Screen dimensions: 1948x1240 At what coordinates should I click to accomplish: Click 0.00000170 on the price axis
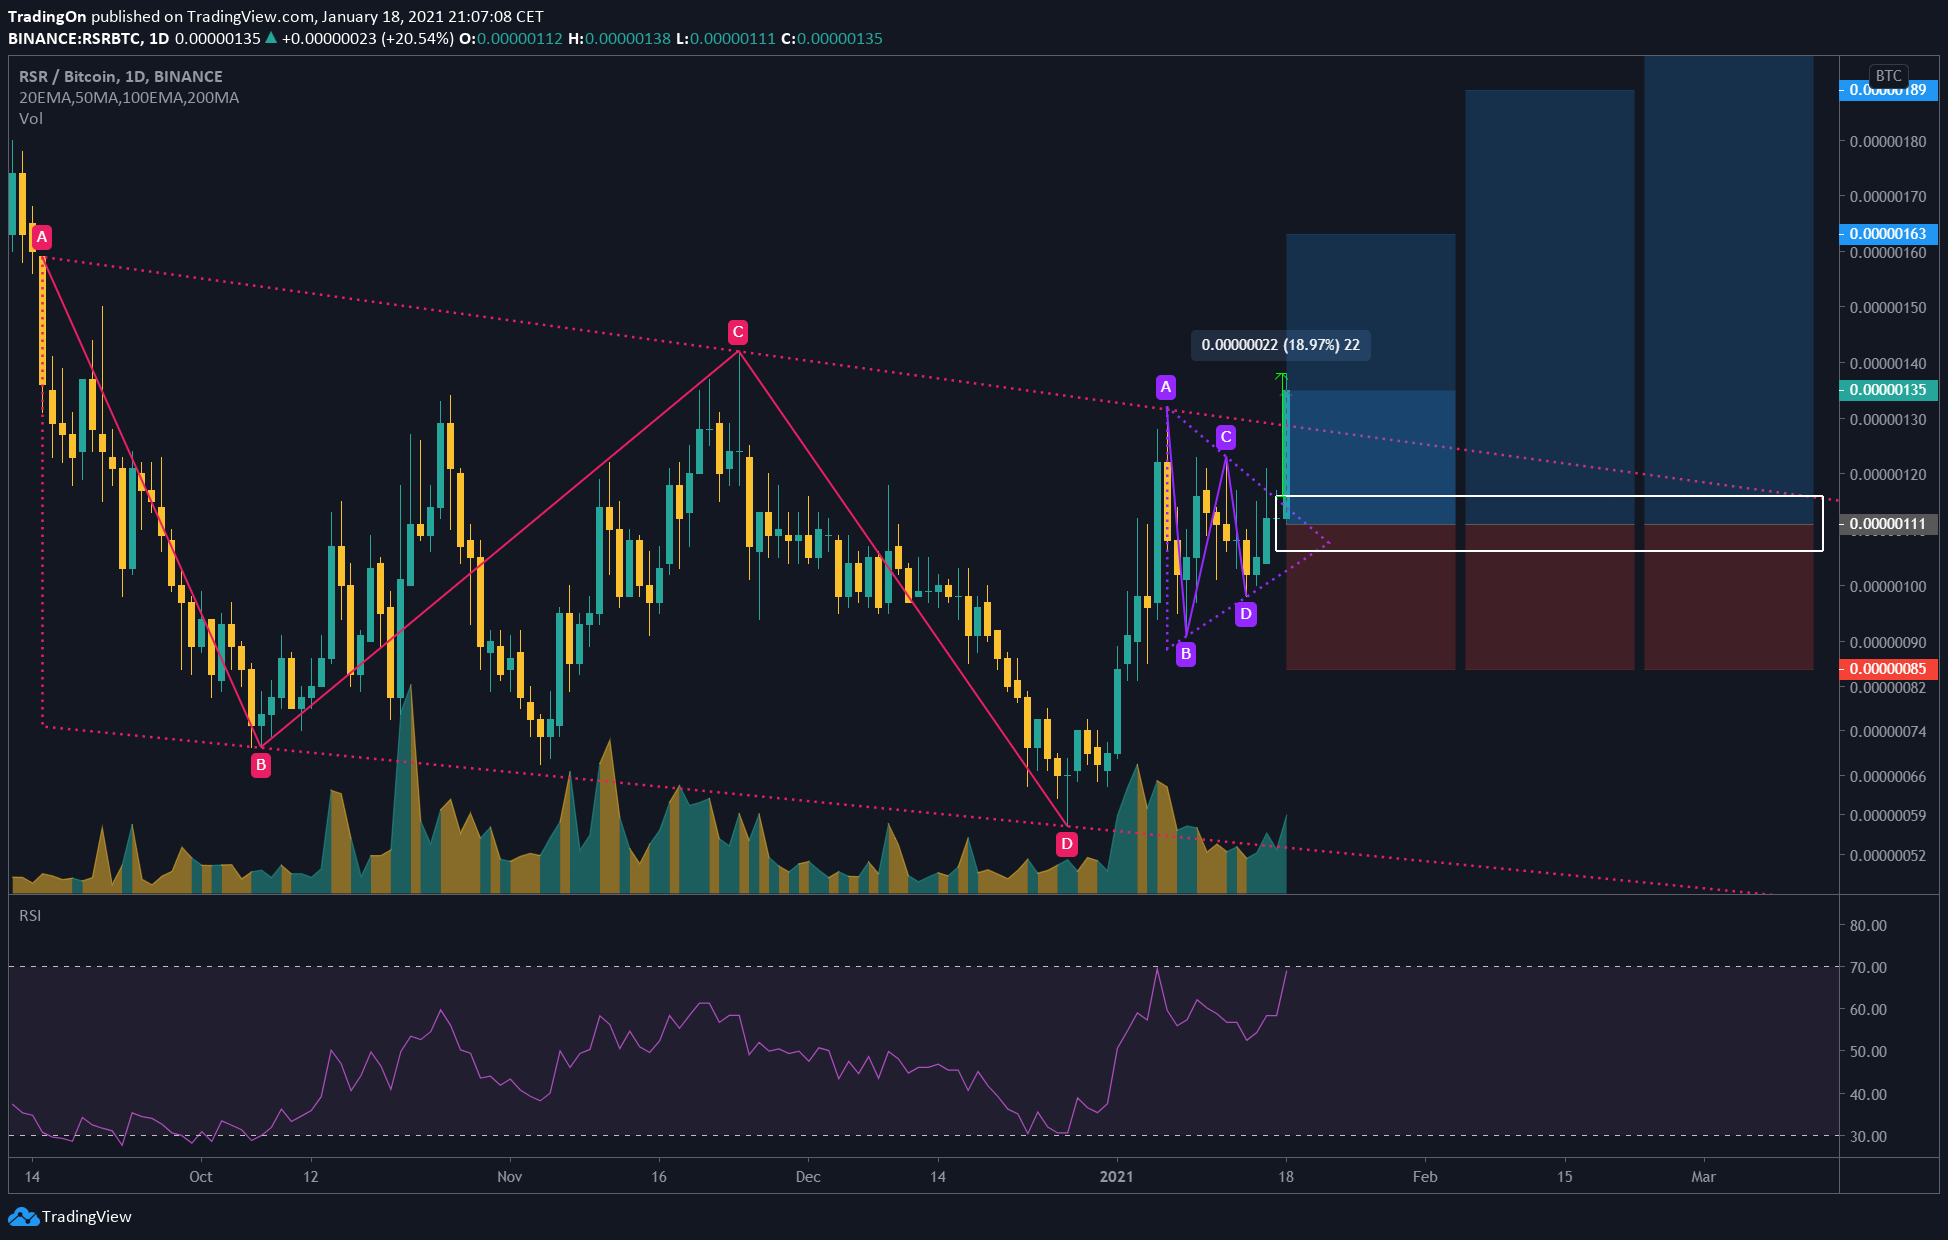tap(1888, 197)
